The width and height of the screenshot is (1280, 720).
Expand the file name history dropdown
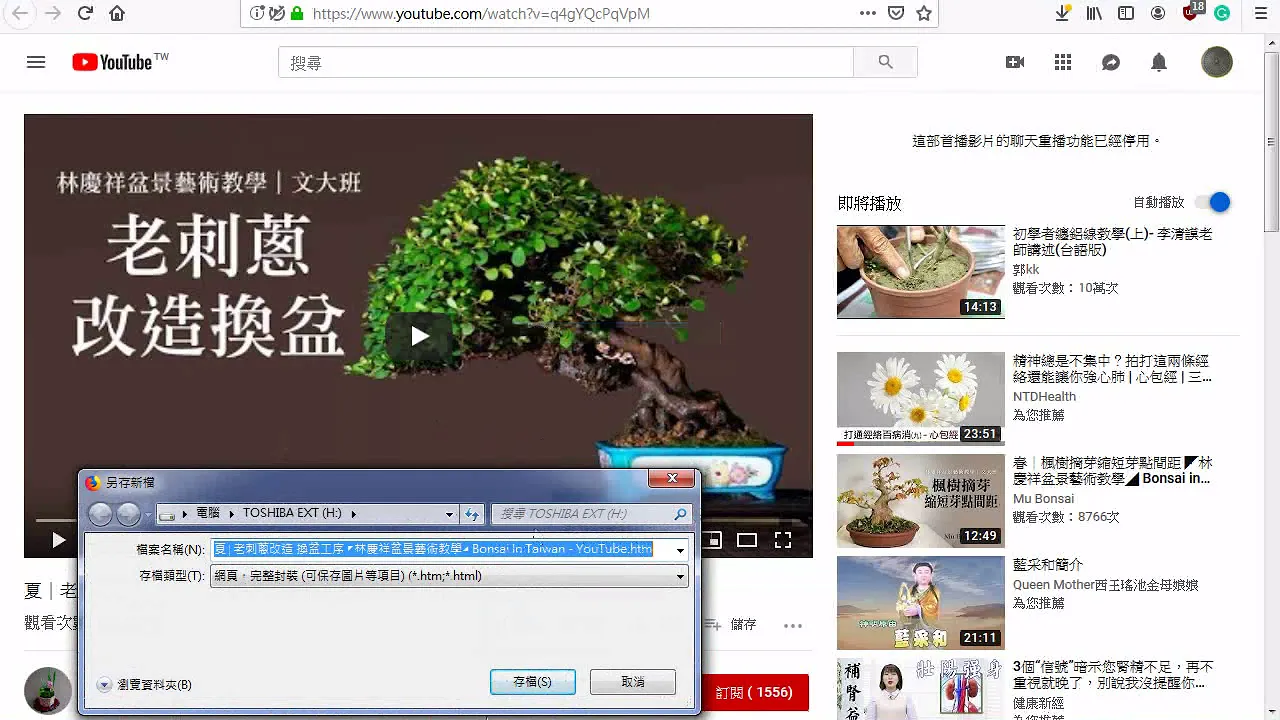coord(681,549)
